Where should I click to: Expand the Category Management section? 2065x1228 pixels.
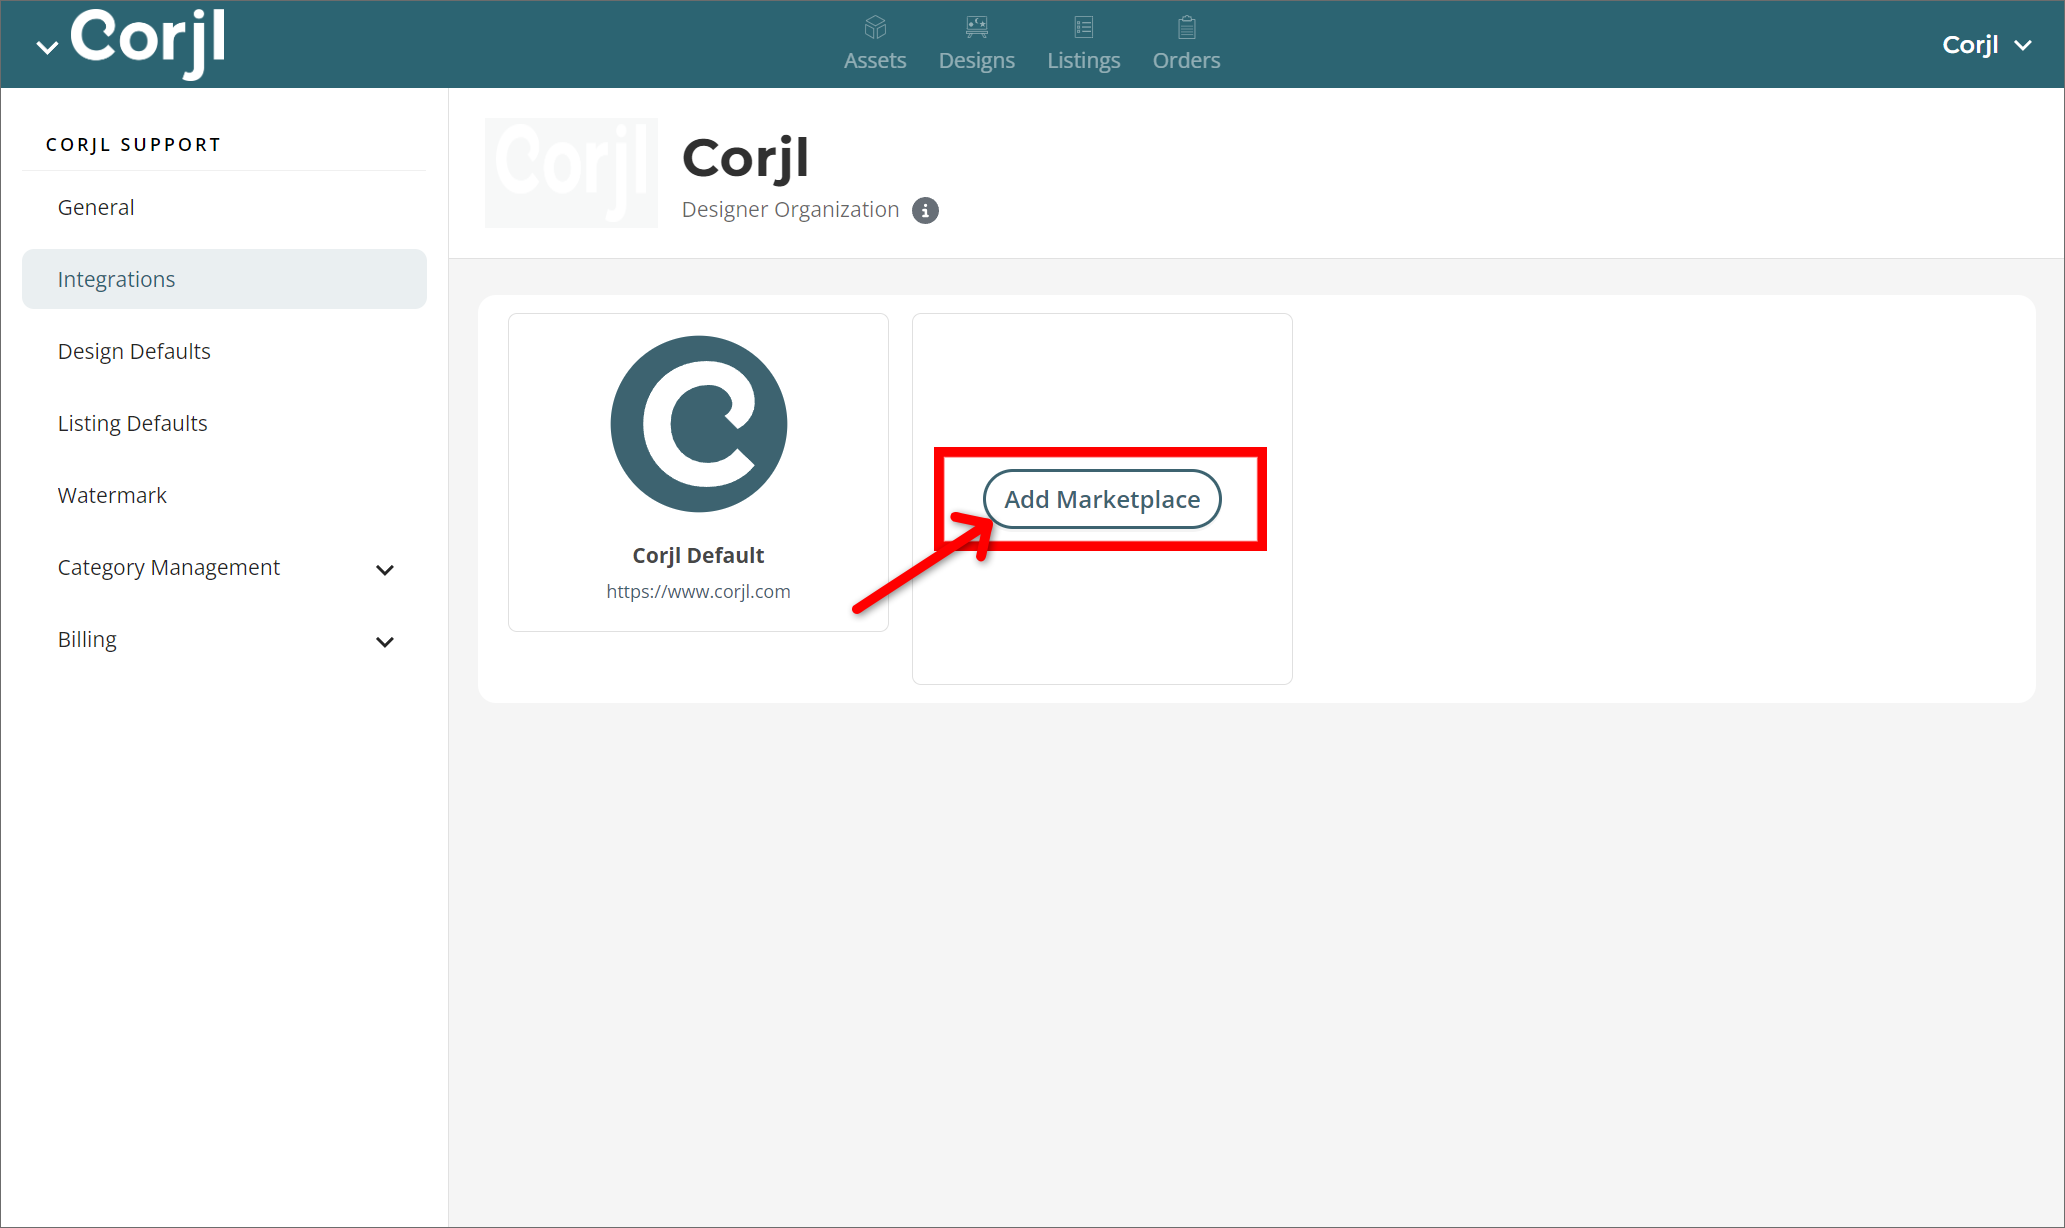click(385, 569)
